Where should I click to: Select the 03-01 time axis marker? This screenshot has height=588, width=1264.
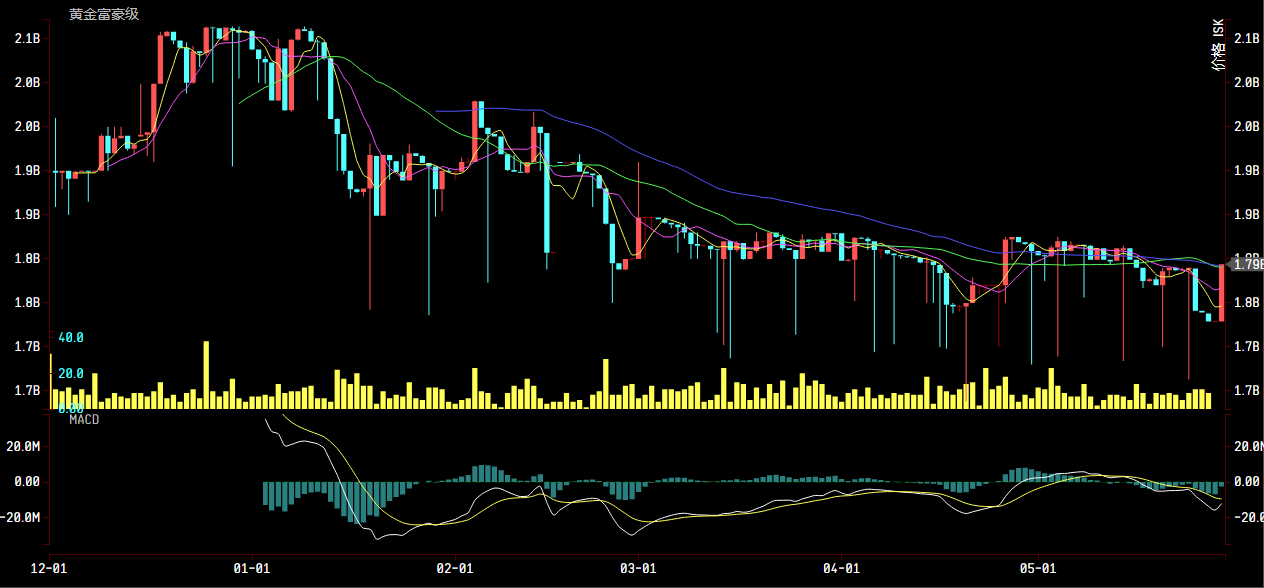(x=638, y=568)
